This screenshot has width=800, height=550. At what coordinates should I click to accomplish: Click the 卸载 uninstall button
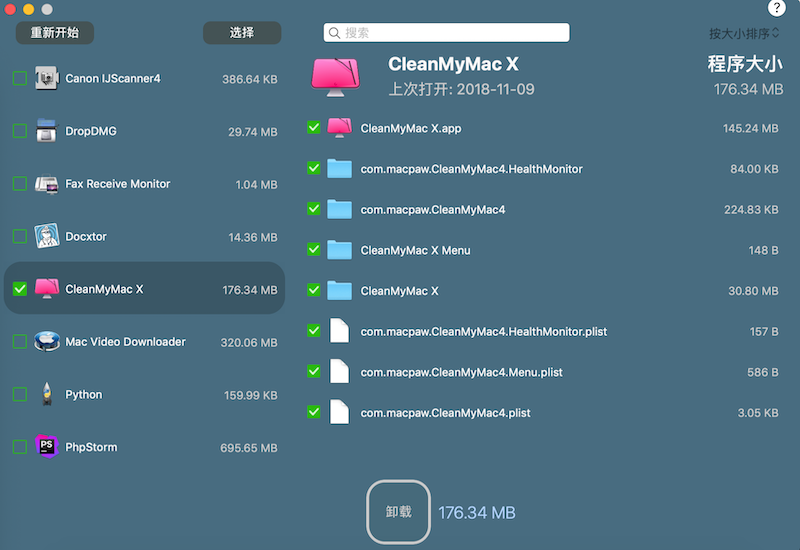398,512
